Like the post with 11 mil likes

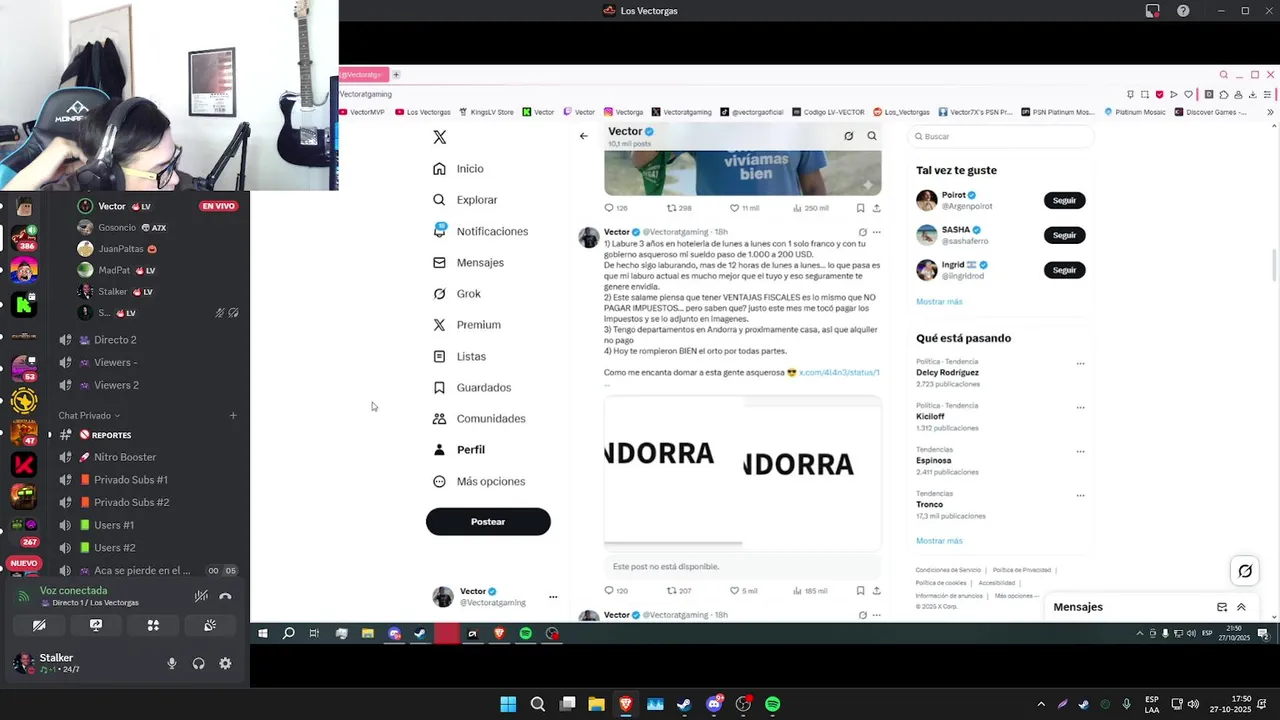pyautogui.click(x=734, y=208)
